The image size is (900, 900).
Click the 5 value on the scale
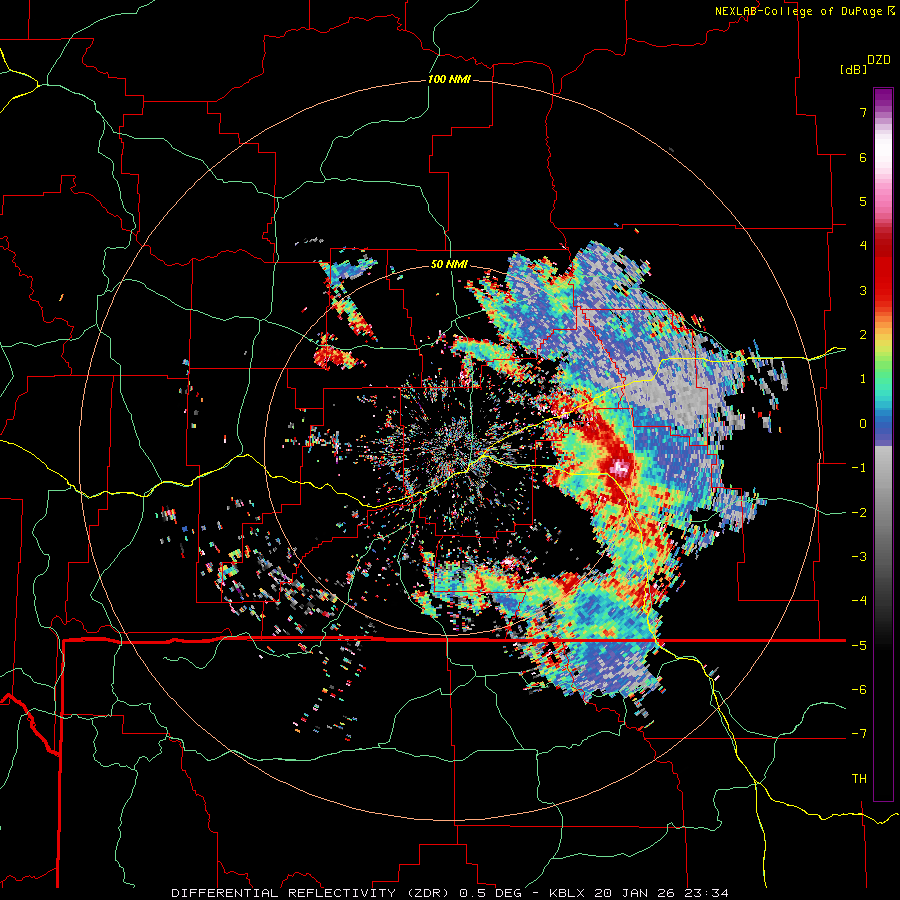[863, 201]
